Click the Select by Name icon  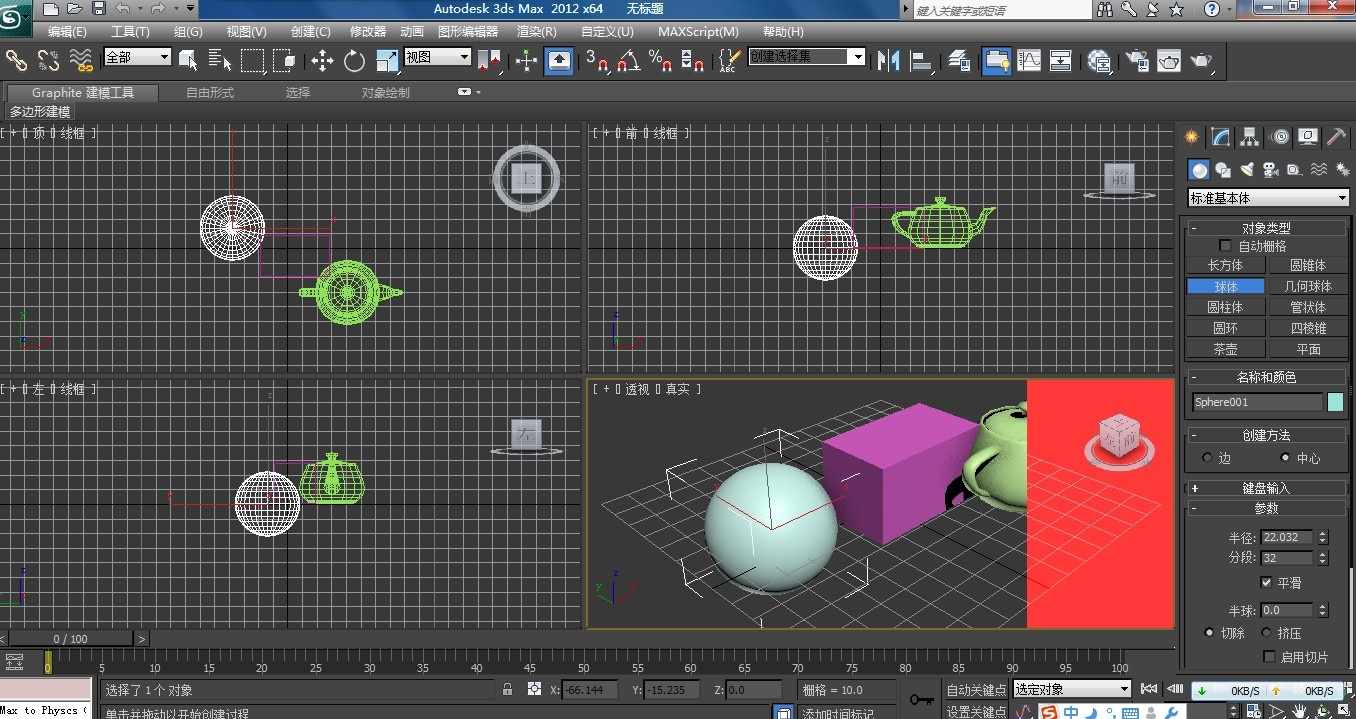point(220,61)
